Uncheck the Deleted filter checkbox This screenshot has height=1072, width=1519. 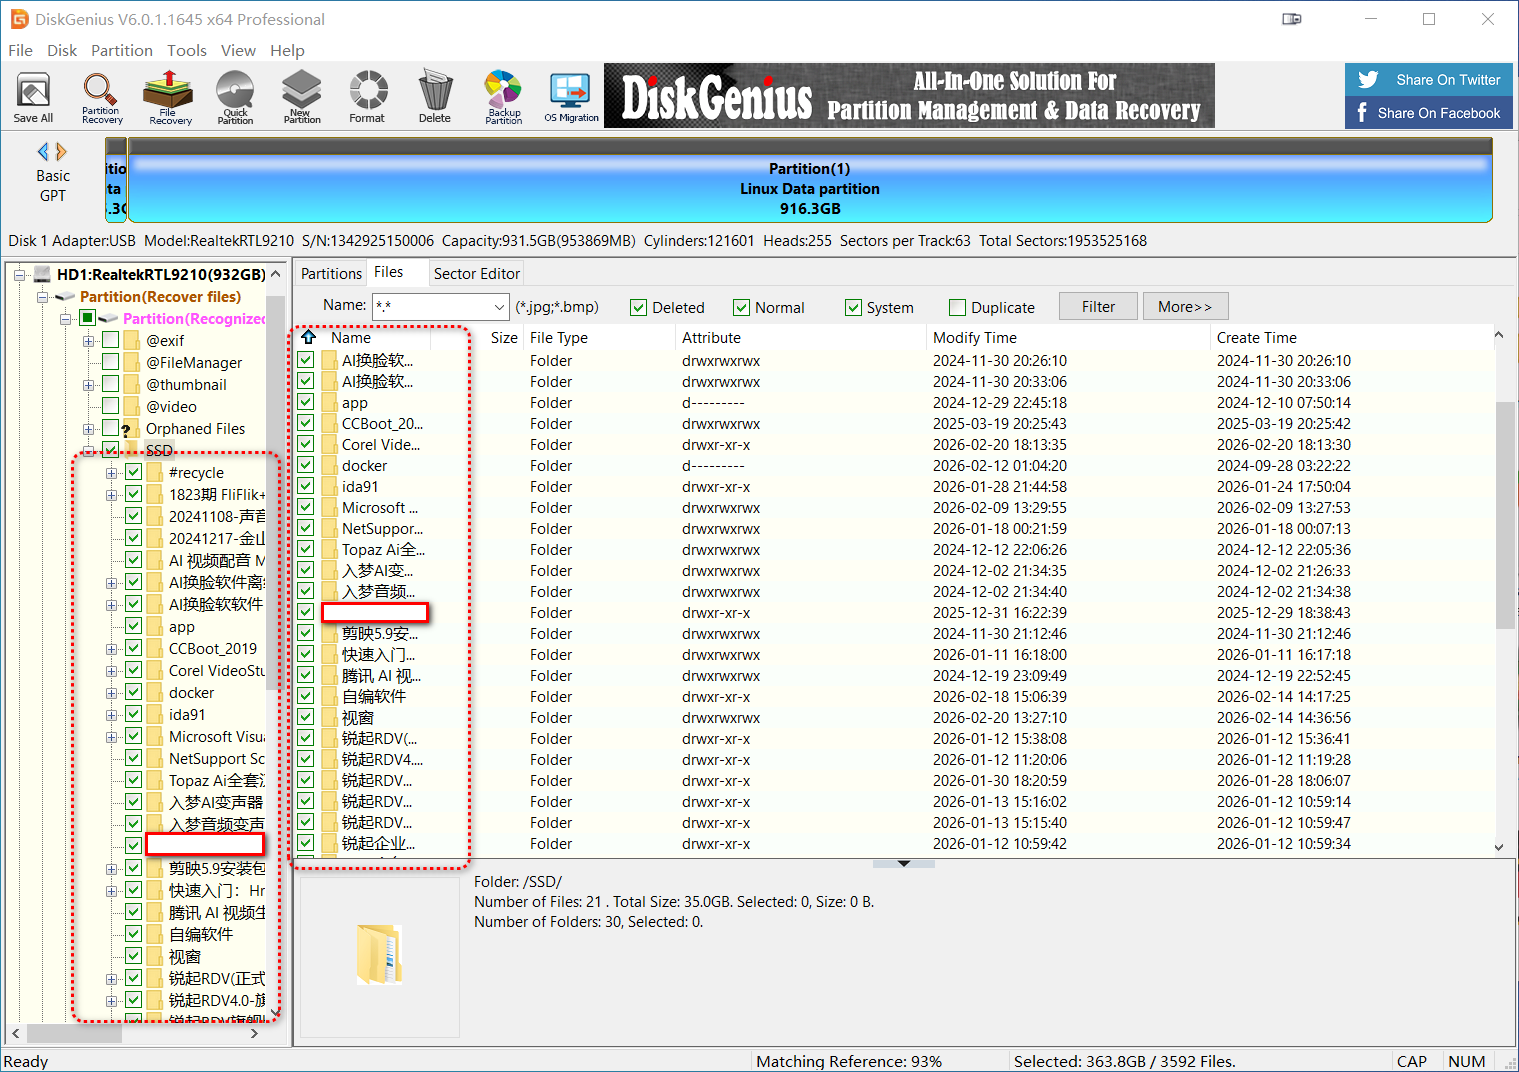click(638, 308)
